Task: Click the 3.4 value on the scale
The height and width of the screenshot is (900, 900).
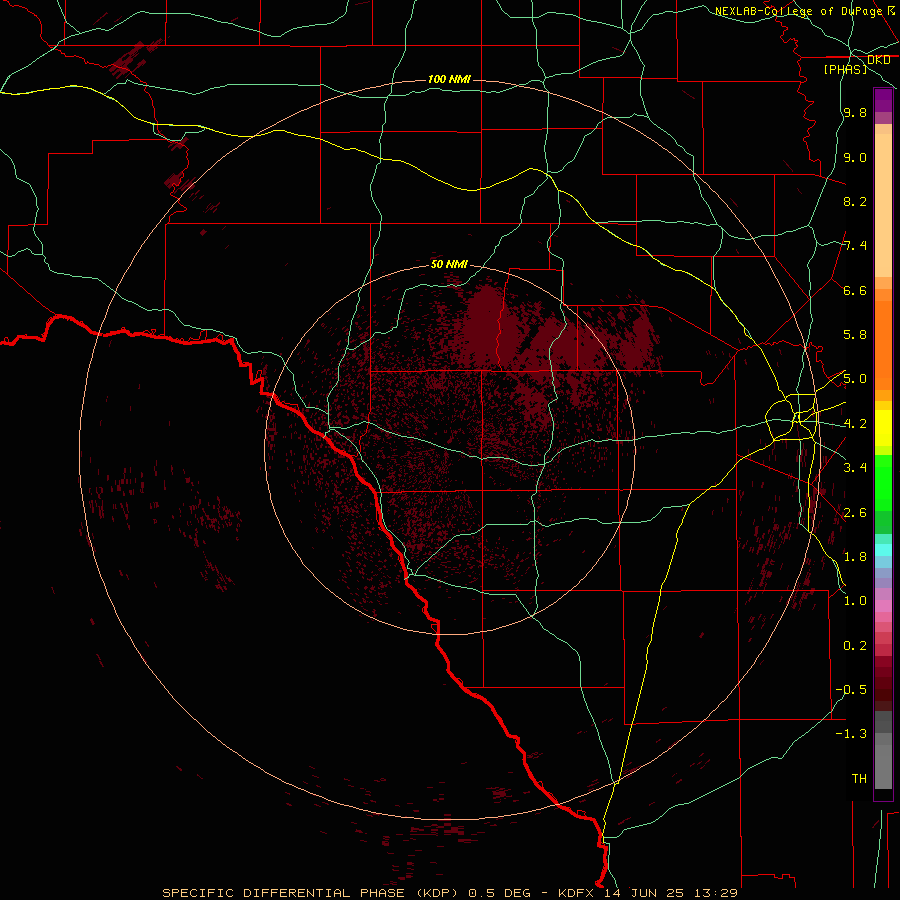Action: (855, 468)
